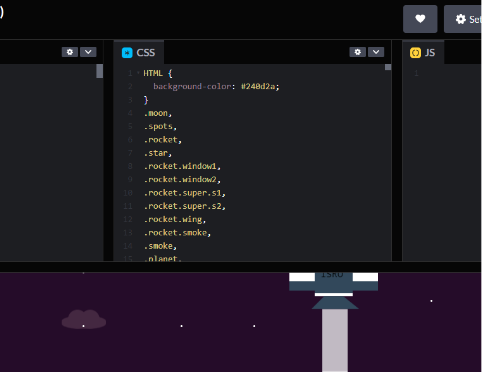Viewport: 482px width, 372px height.
Task: Click the .rocket.window2, line
Action: point(182,179)
